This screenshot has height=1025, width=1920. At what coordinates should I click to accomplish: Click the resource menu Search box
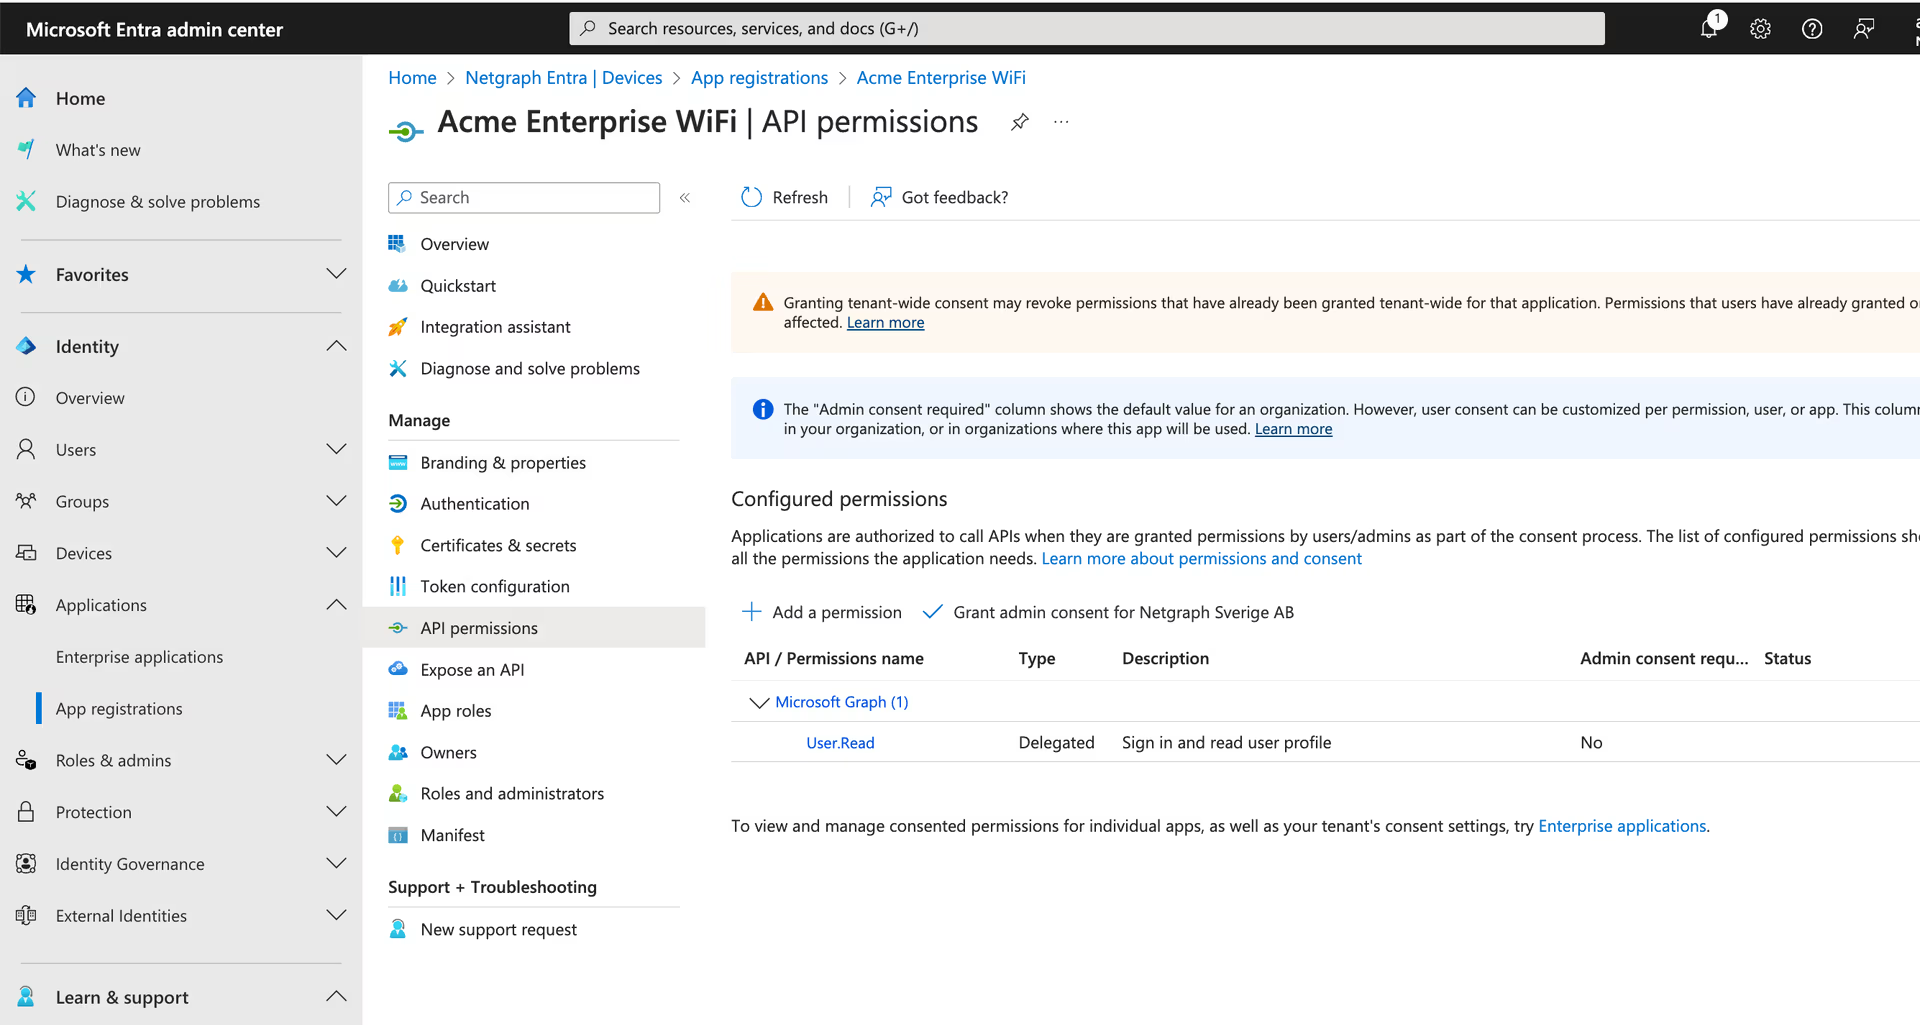(x=524, y=198)
